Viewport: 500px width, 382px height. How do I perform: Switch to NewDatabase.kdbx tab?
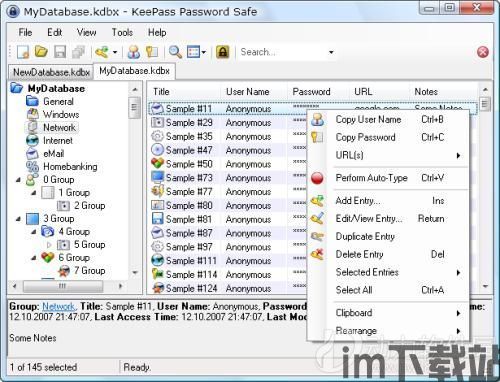point(51,72)
